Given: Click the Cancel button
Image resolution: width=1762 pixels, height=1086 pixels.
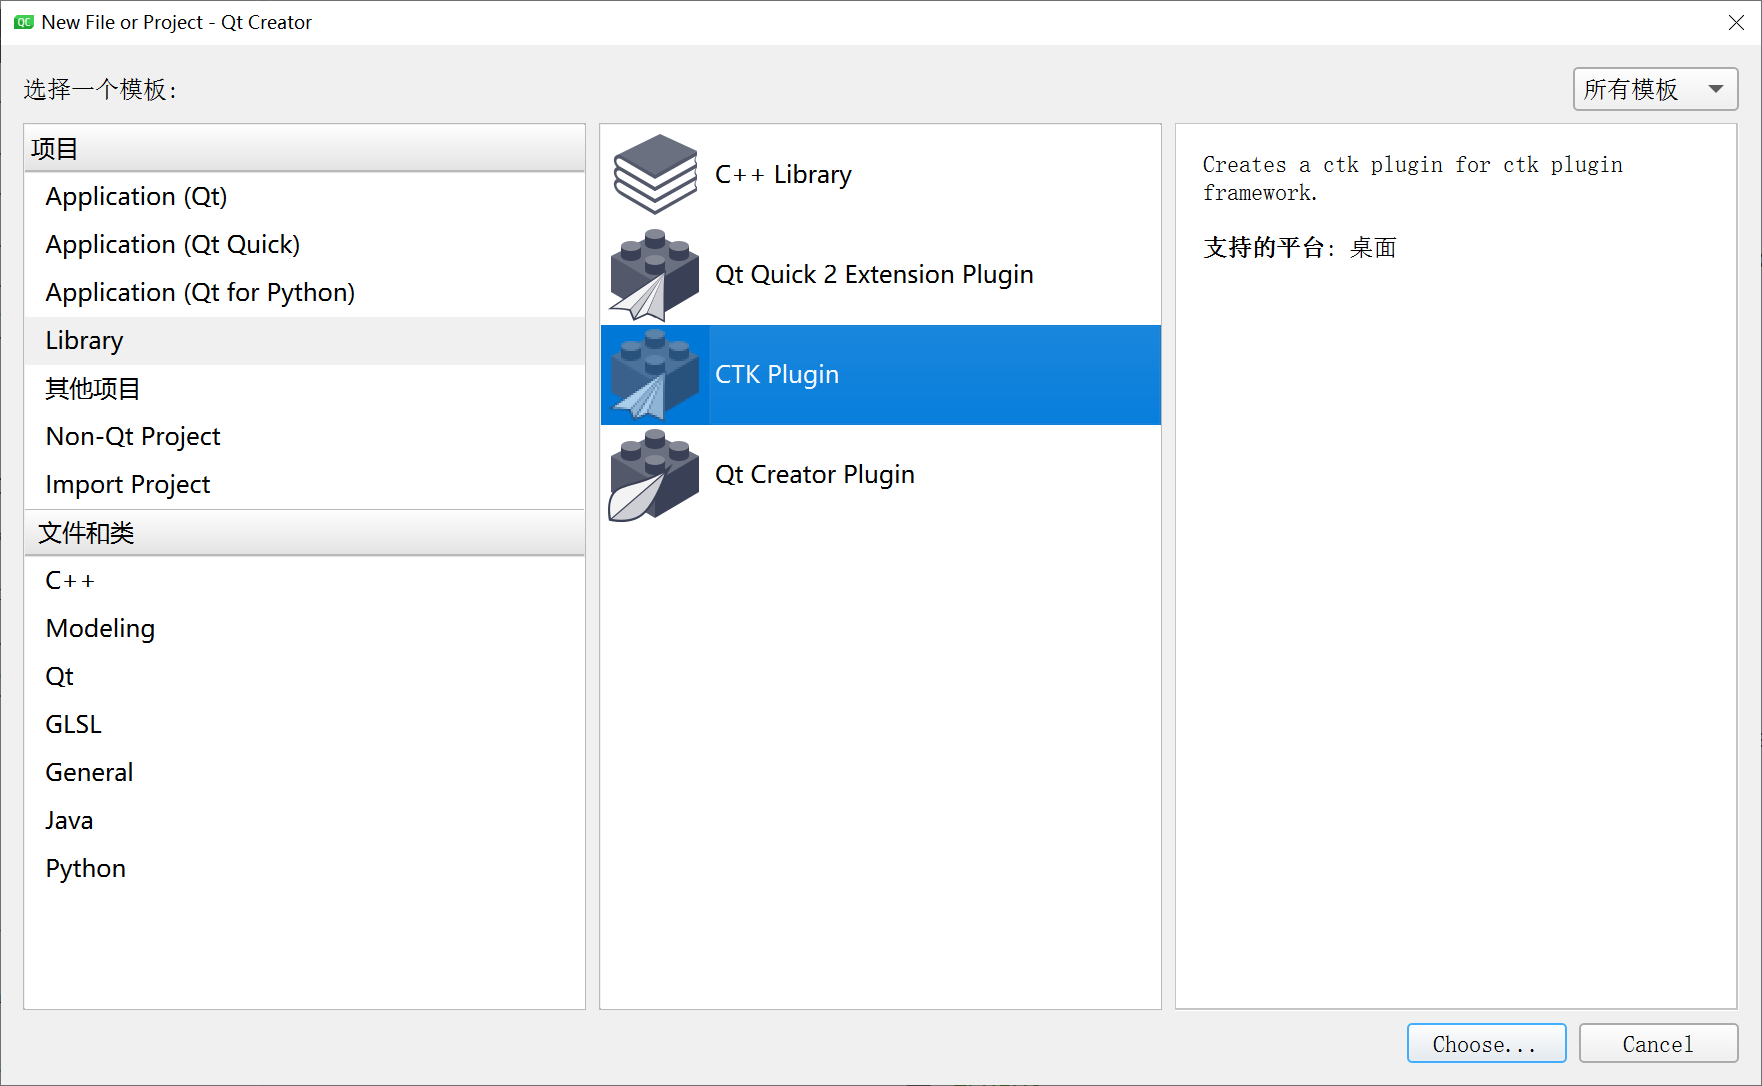Looking at the screenshot, I should (x=1658, y=1043).
